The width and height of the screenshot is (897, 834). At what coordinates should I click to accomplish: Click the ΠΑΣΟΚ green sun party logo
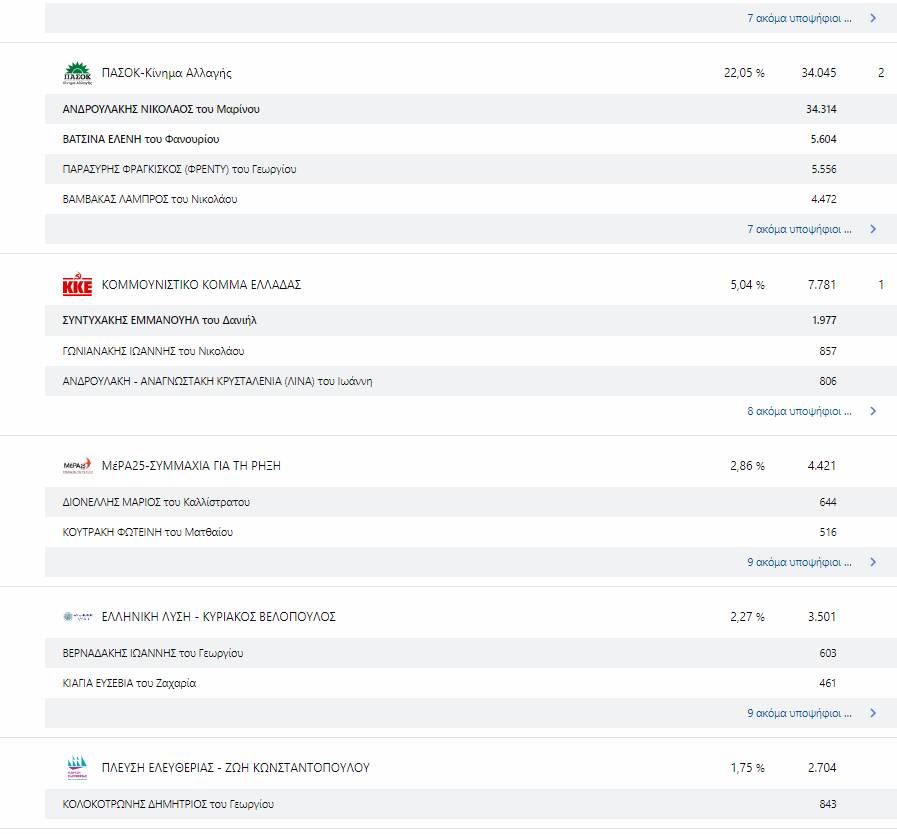[77, 73]
